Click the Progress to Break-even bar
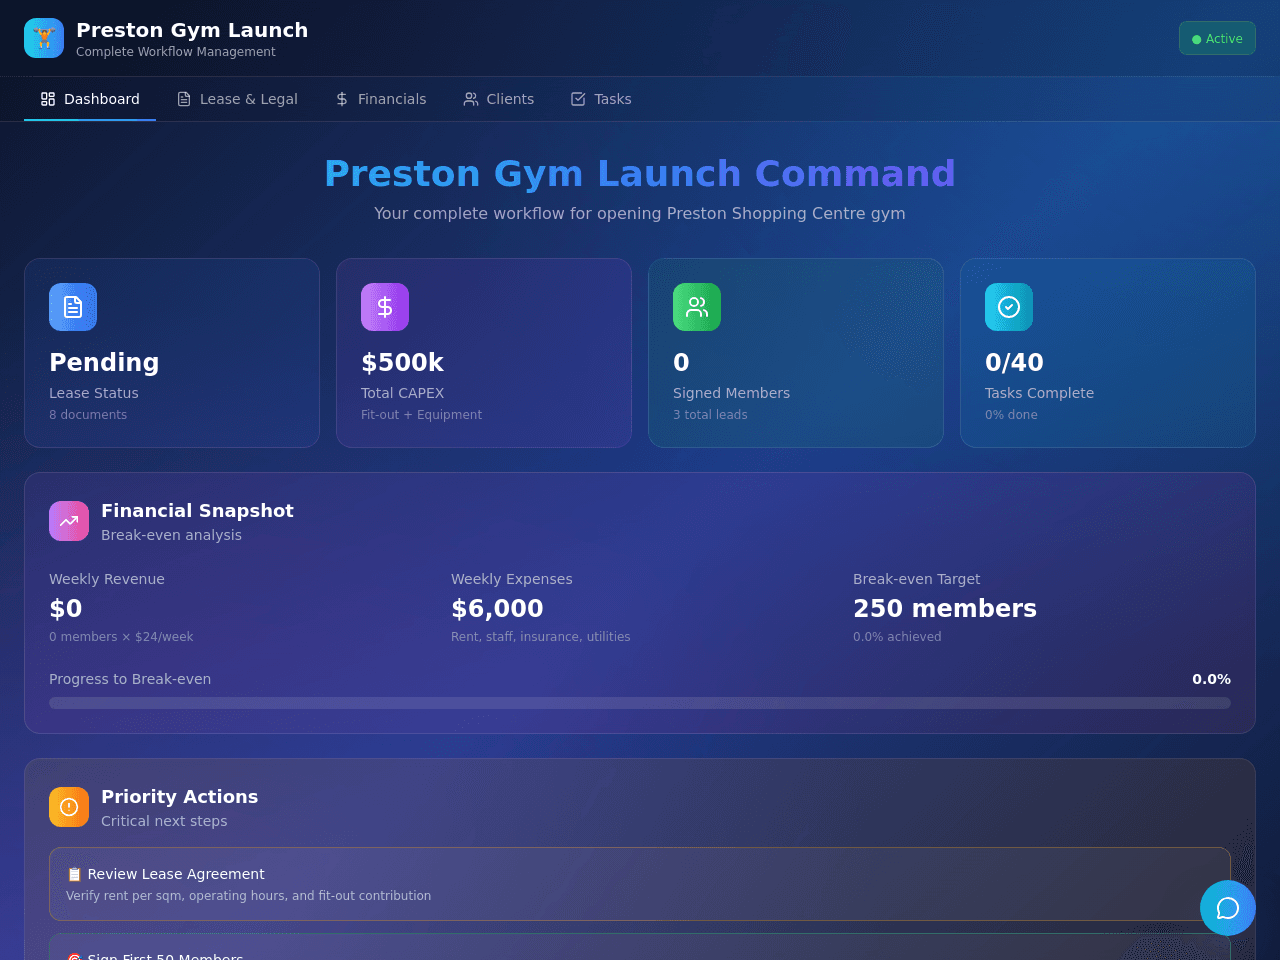The height and width of the screenshot is (960, 1280). click(x=640, y=703)
